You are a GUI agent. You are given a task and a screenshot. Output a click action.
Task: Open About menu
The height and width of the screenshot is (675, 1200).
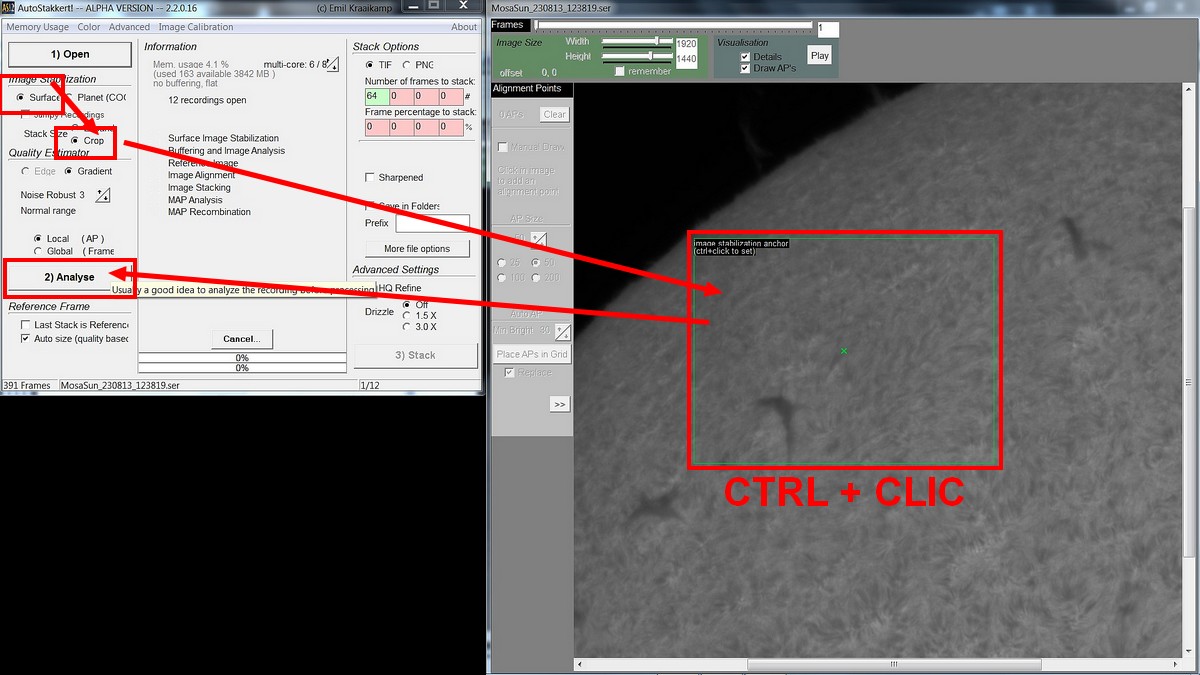464,27
